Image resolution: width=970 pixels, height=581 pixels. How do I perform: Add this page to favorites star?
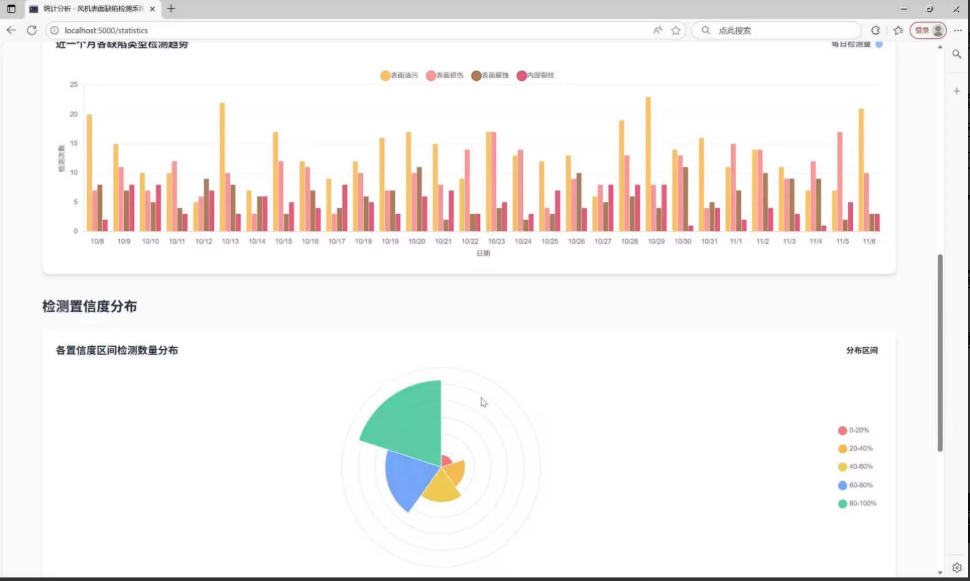[x=676, y=30]
